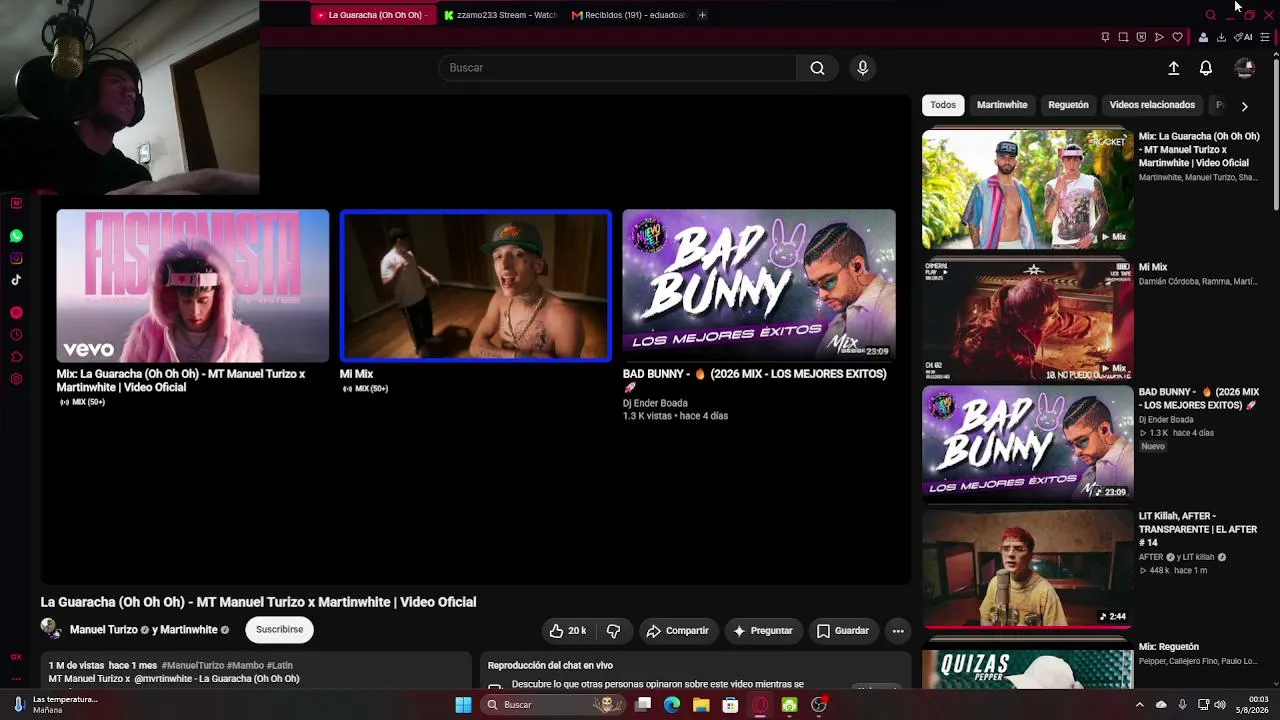
Task: Select Videos relacionados filter chip
Action: 1152,105
